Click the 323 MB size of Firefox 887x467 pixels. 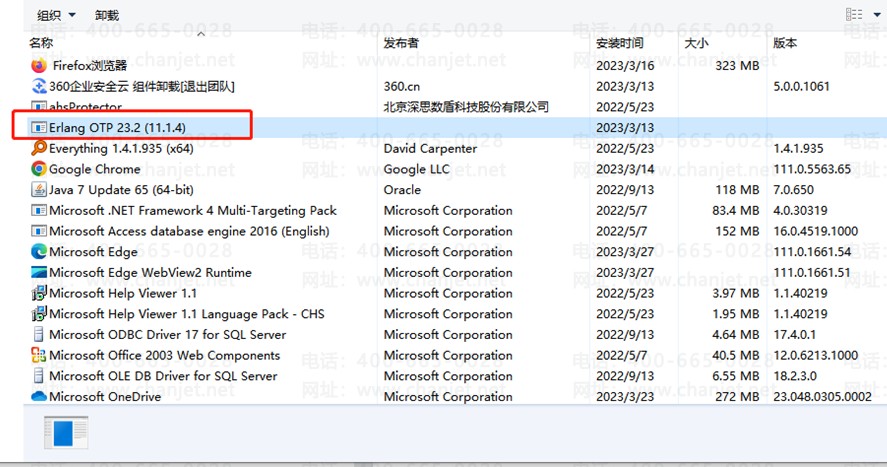737,66
